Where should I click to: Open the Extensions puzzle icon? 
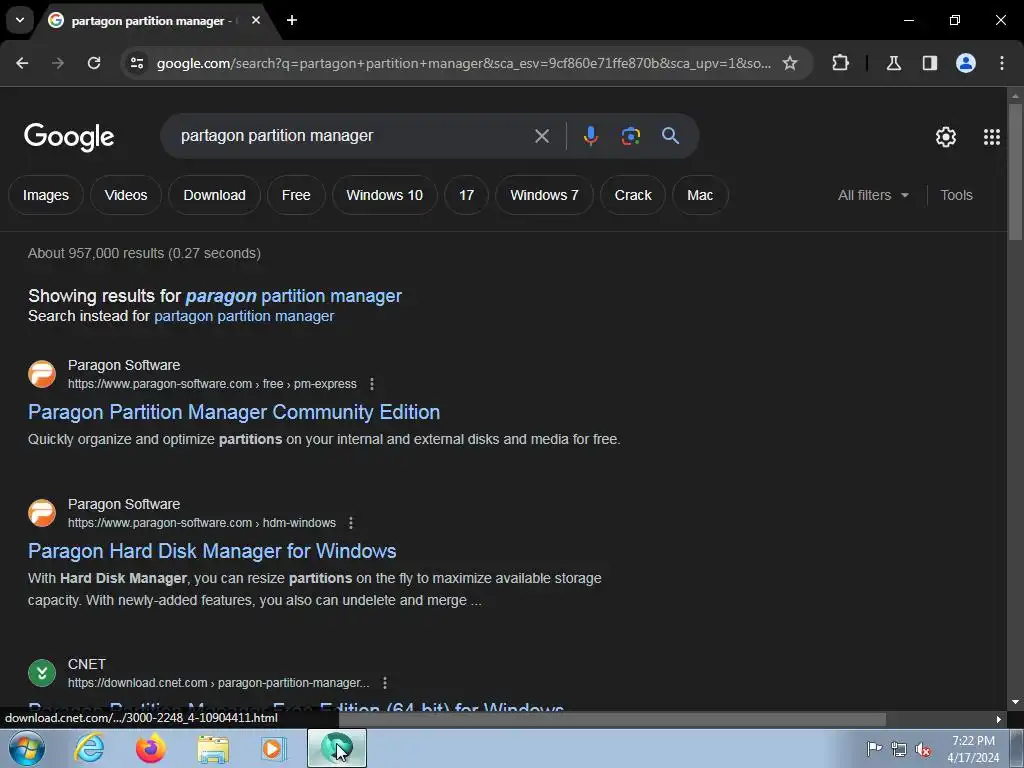pyautogui.click(x=840, y=63)
